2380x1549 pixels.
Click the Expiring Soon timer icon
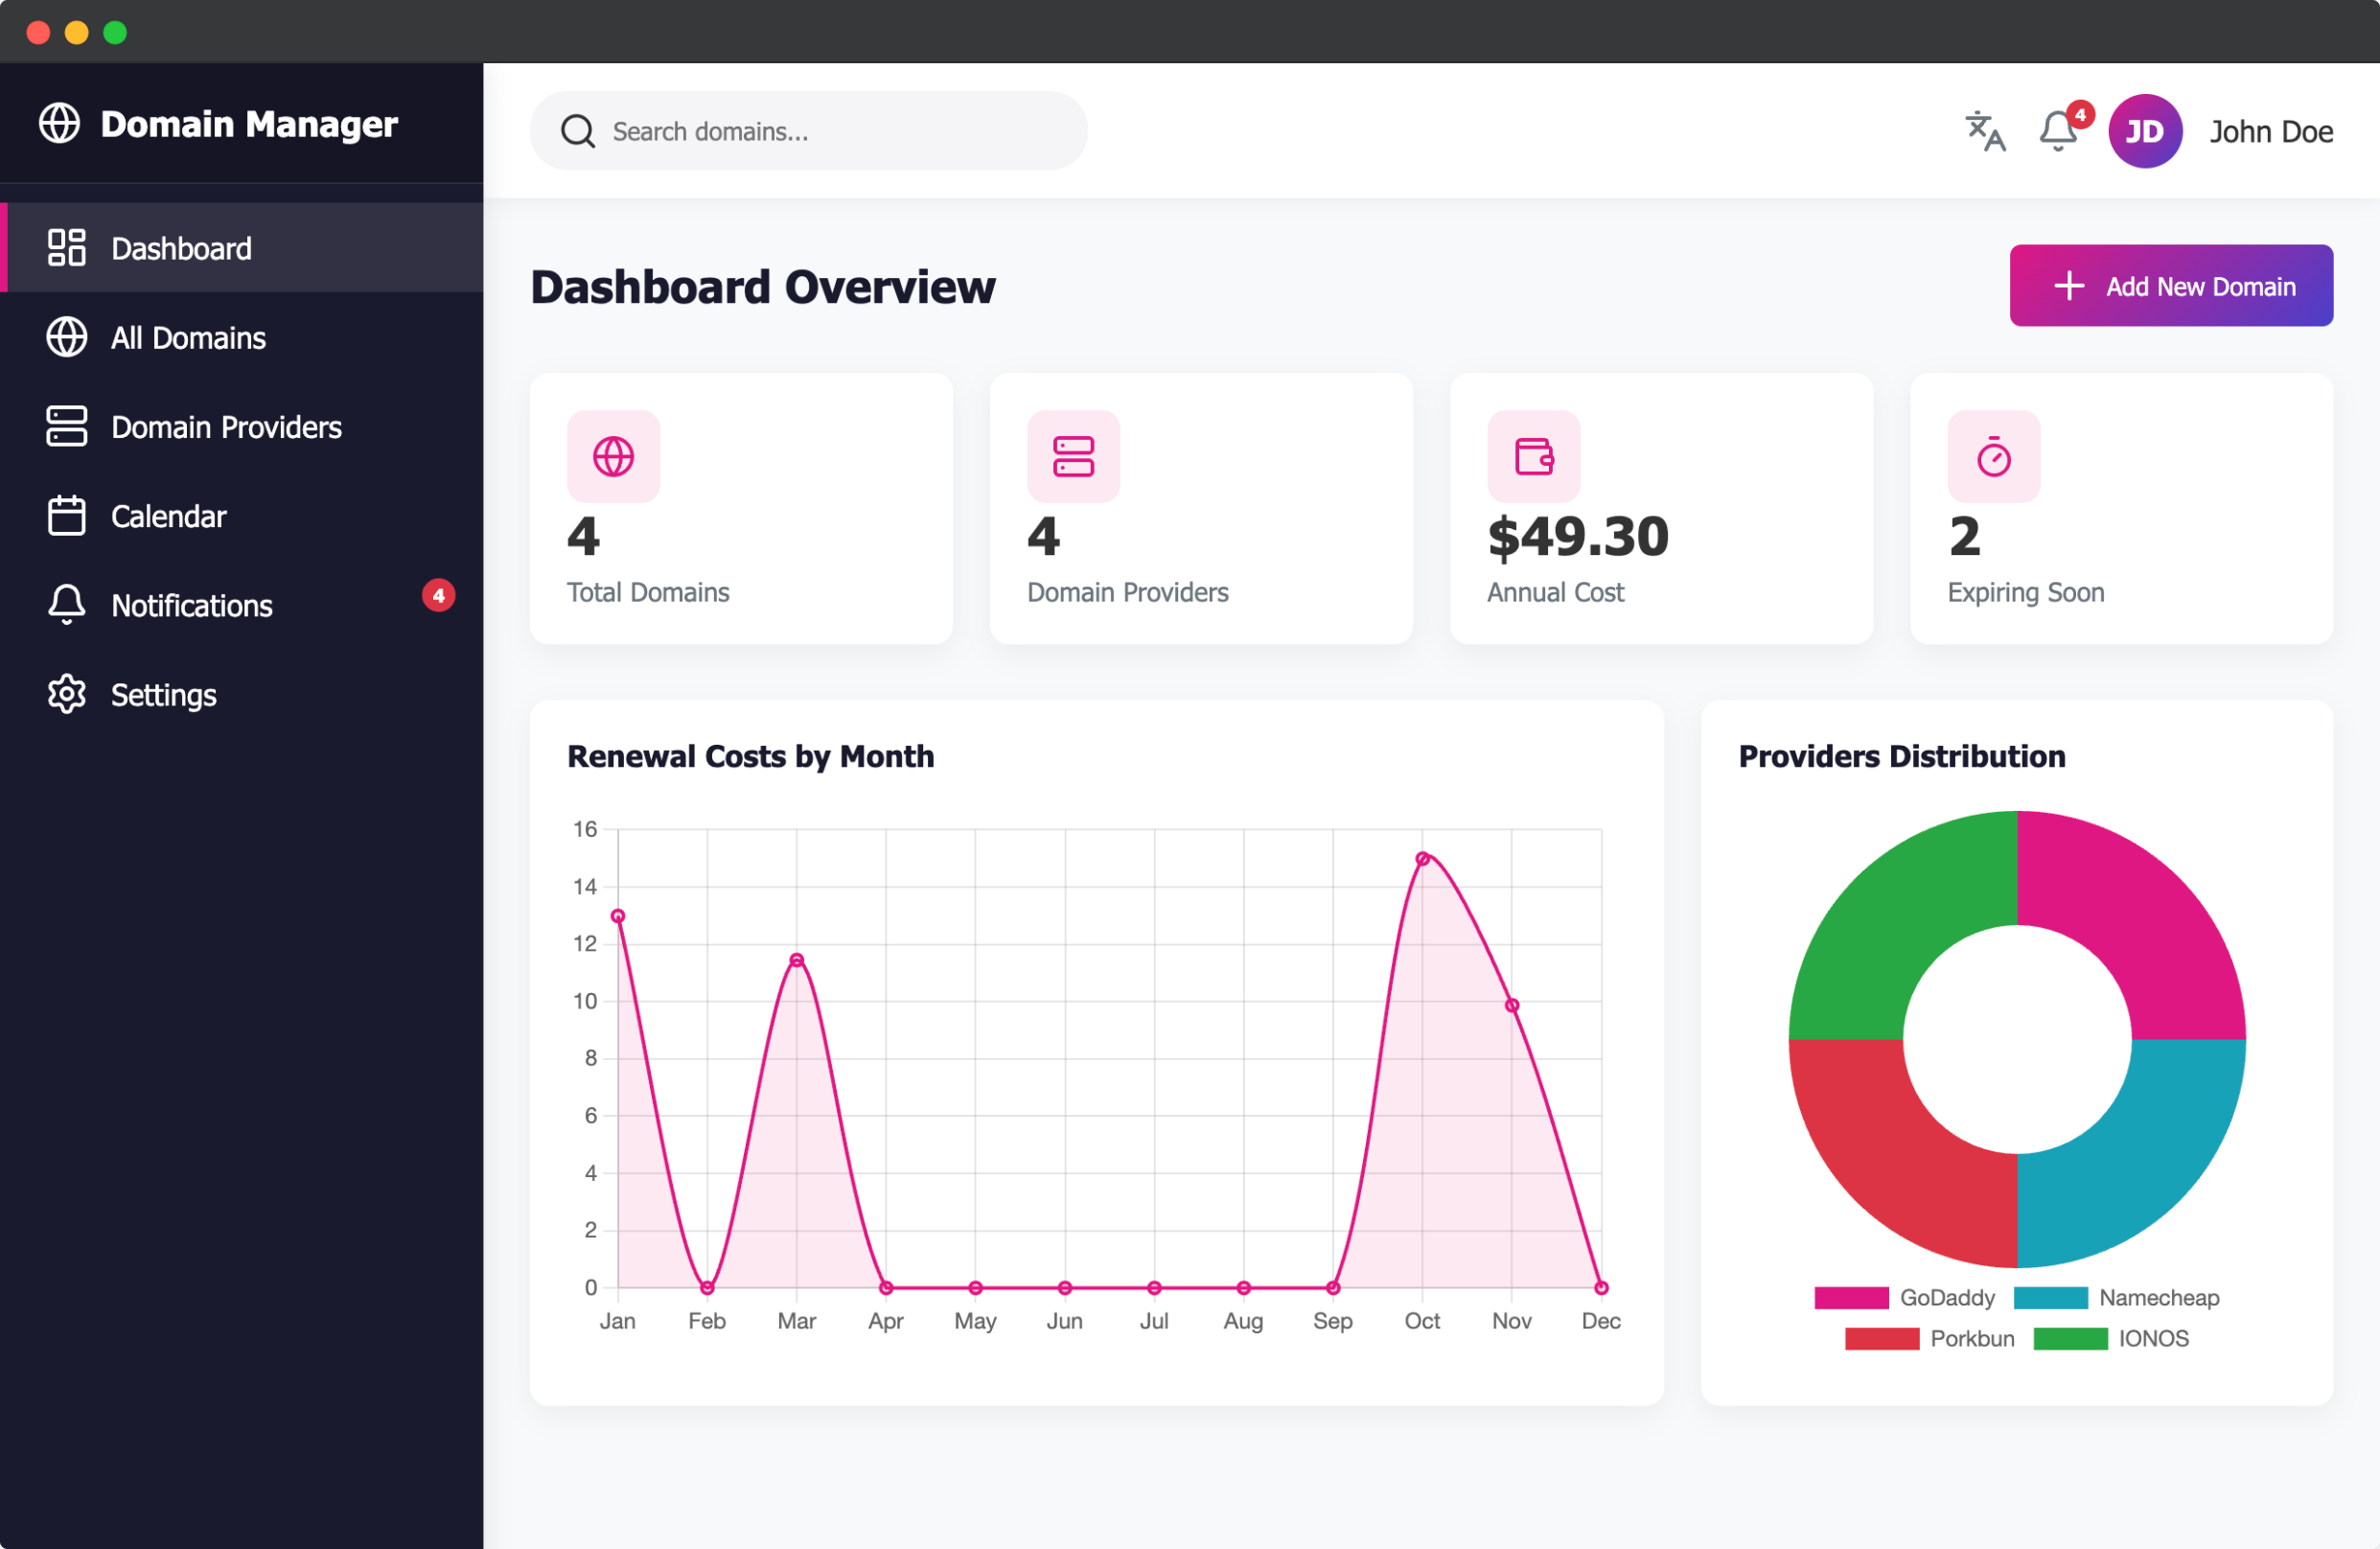(x=1993, y=457)
